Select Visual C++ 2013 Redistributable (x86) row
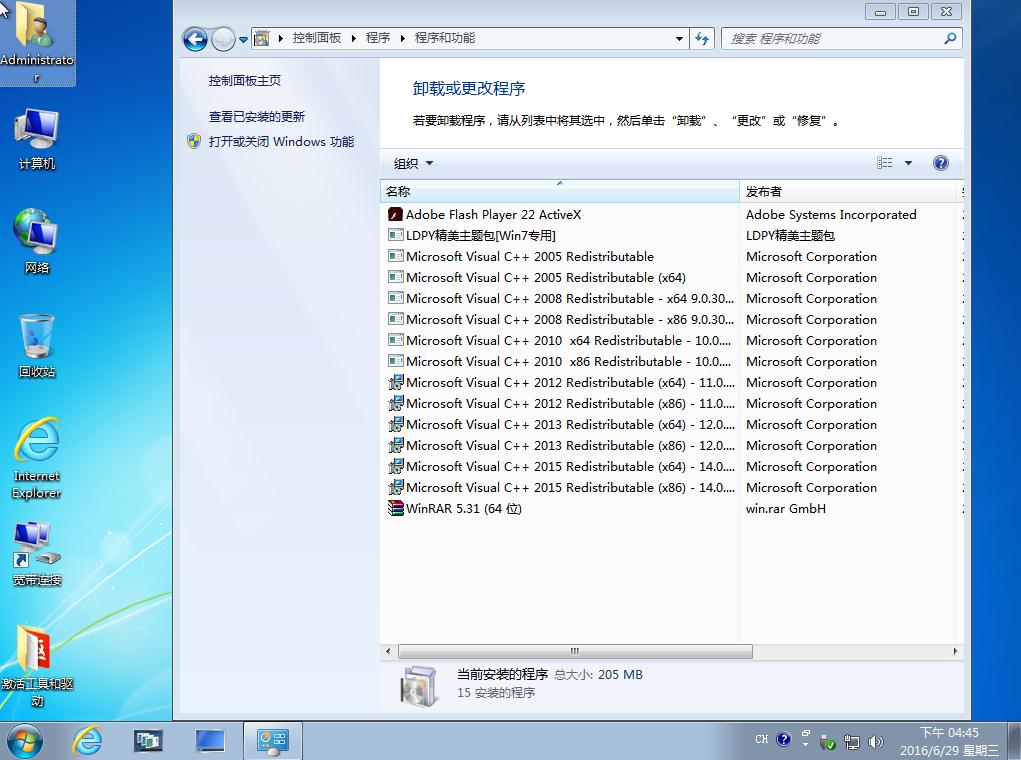 pos(671,445)
